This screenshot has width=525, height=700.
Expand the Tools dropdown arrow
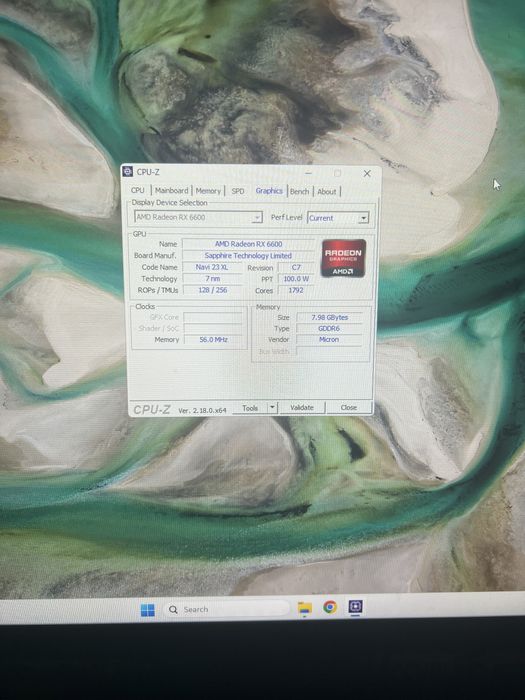coord(272,408)
